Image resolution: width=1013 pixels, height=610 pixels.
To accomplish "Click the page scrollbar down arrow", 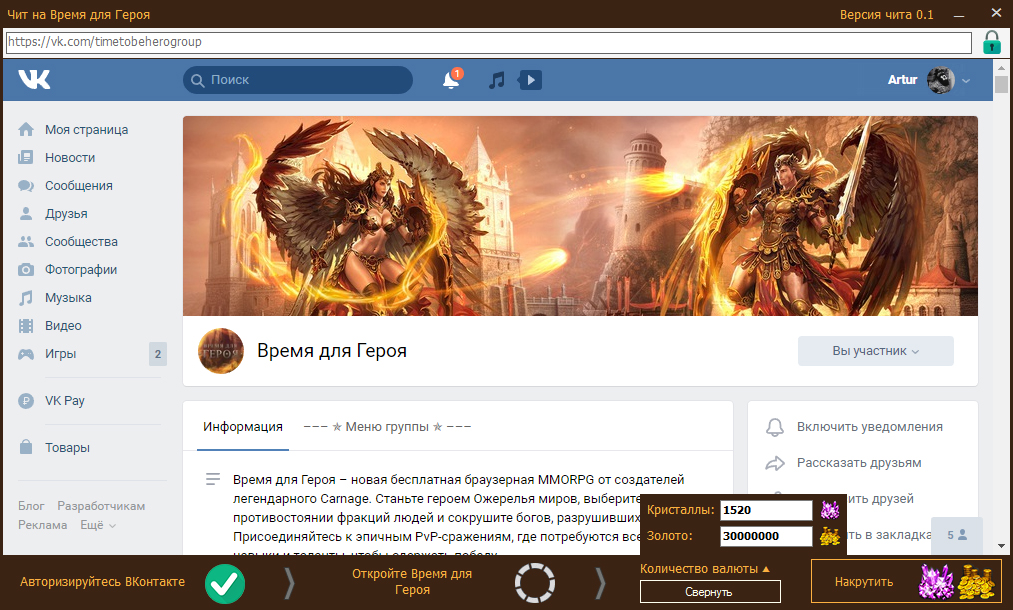I will pos(1001,545).
